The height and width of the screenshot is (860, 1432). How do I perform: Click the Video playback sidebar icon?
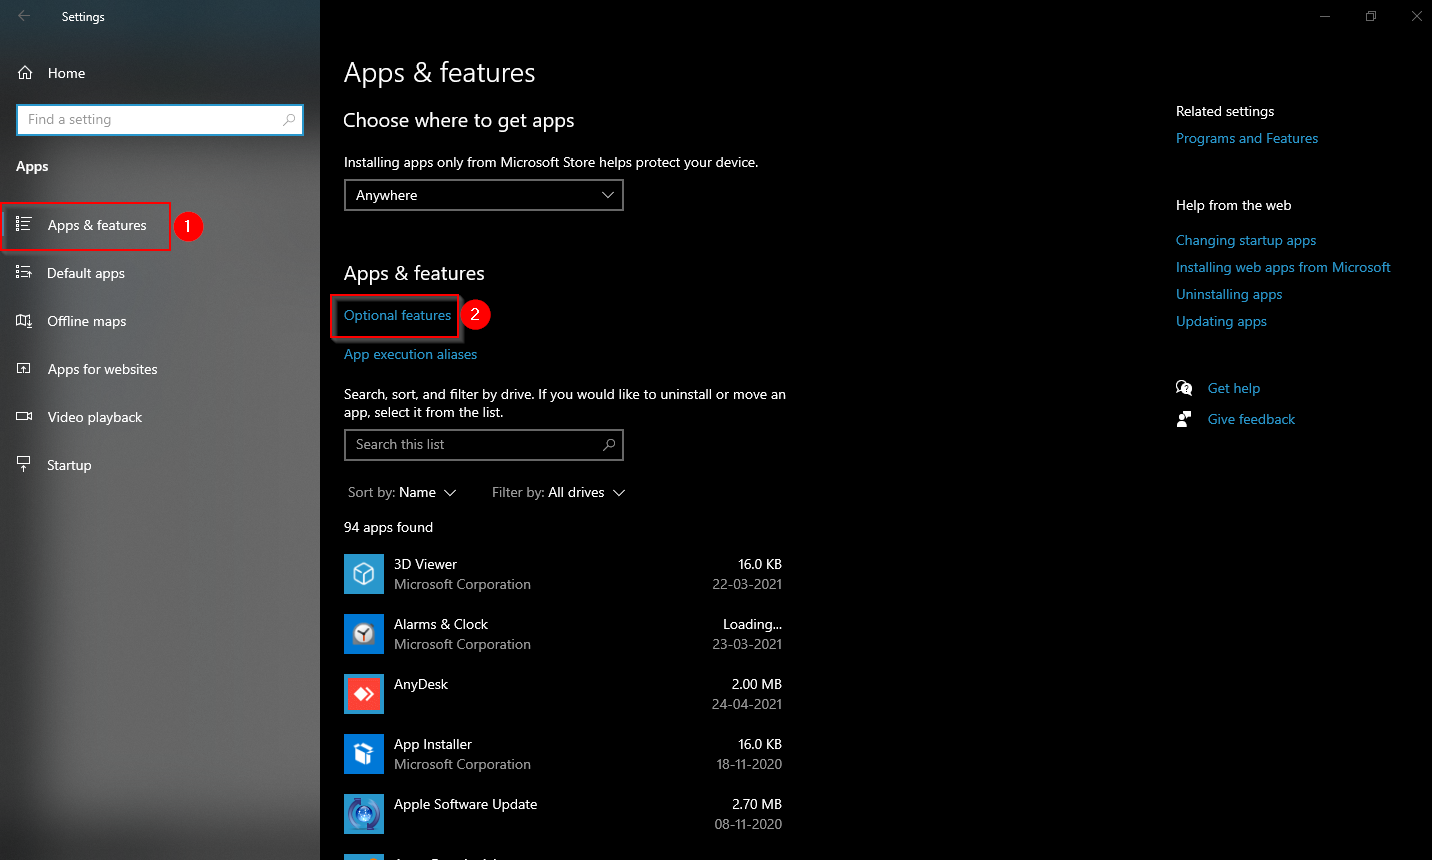24,416
